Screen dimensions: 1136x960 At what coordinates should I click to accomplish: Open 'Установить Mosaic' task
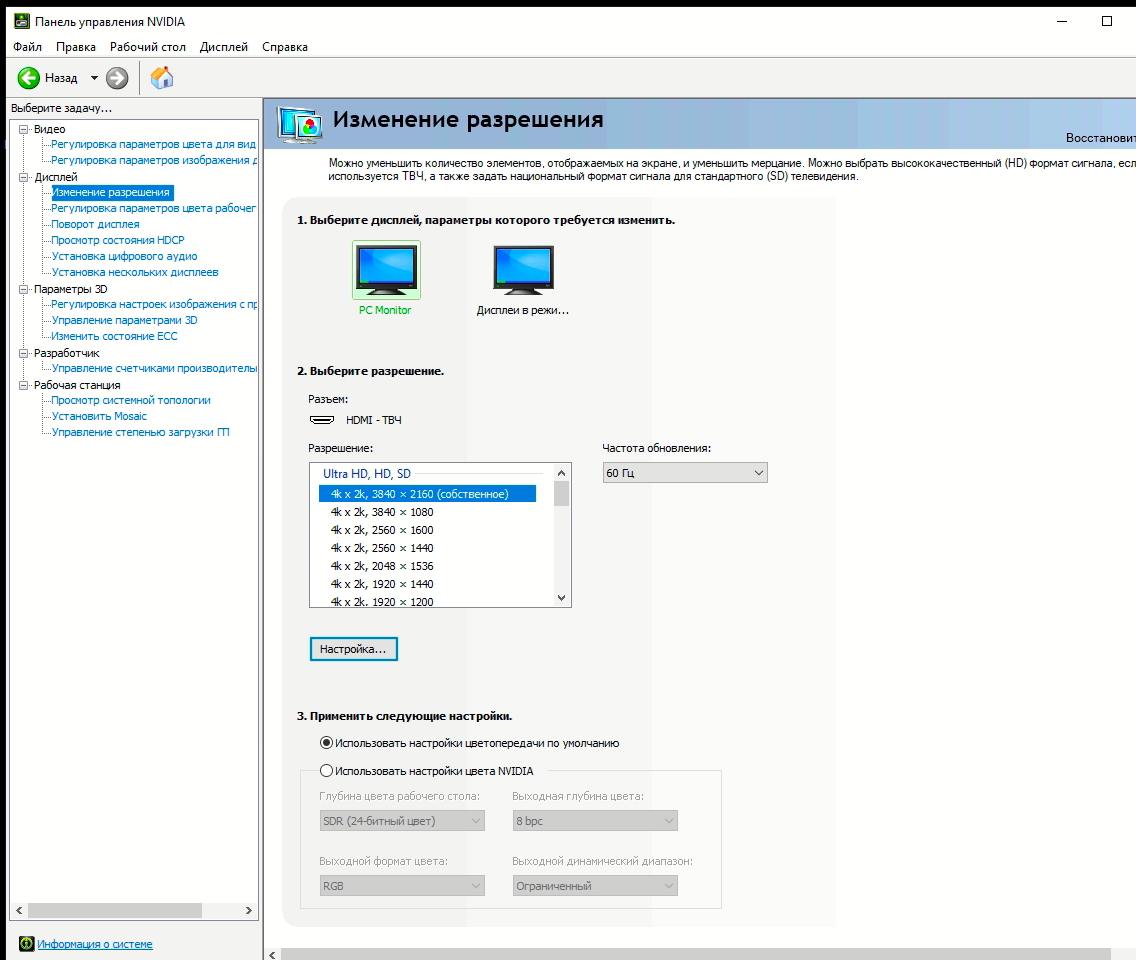coord(99,416)
